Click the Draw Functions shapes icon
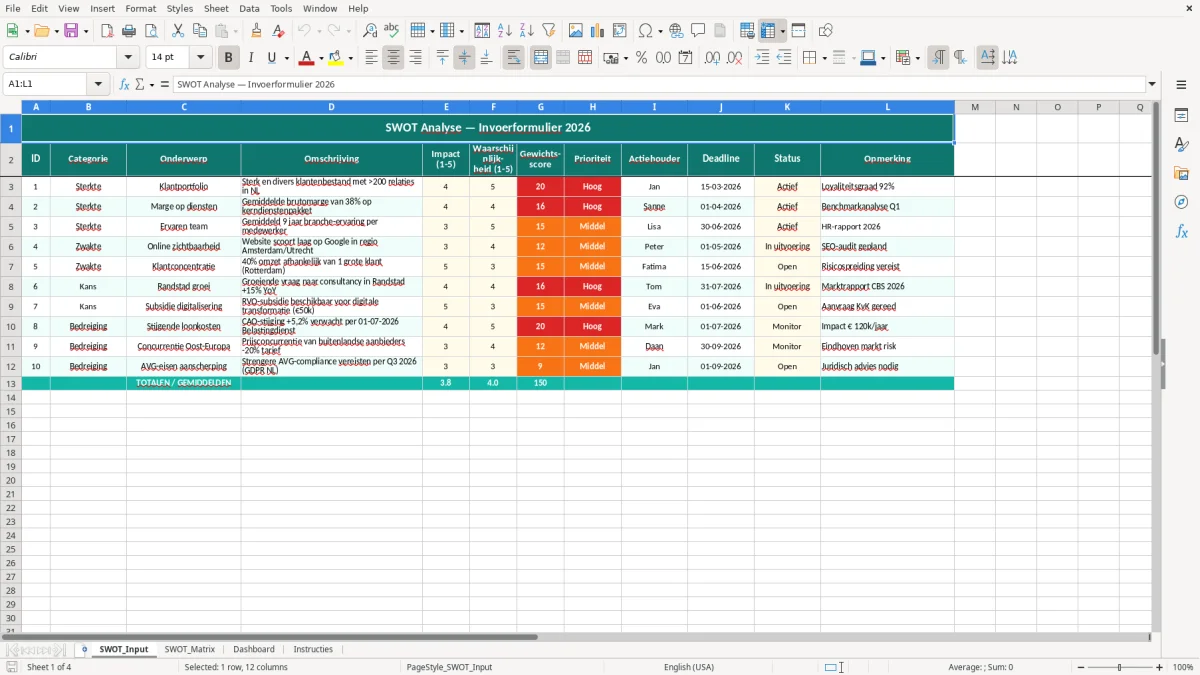The height and width of the screenshot is (675, 1200). 826,31
